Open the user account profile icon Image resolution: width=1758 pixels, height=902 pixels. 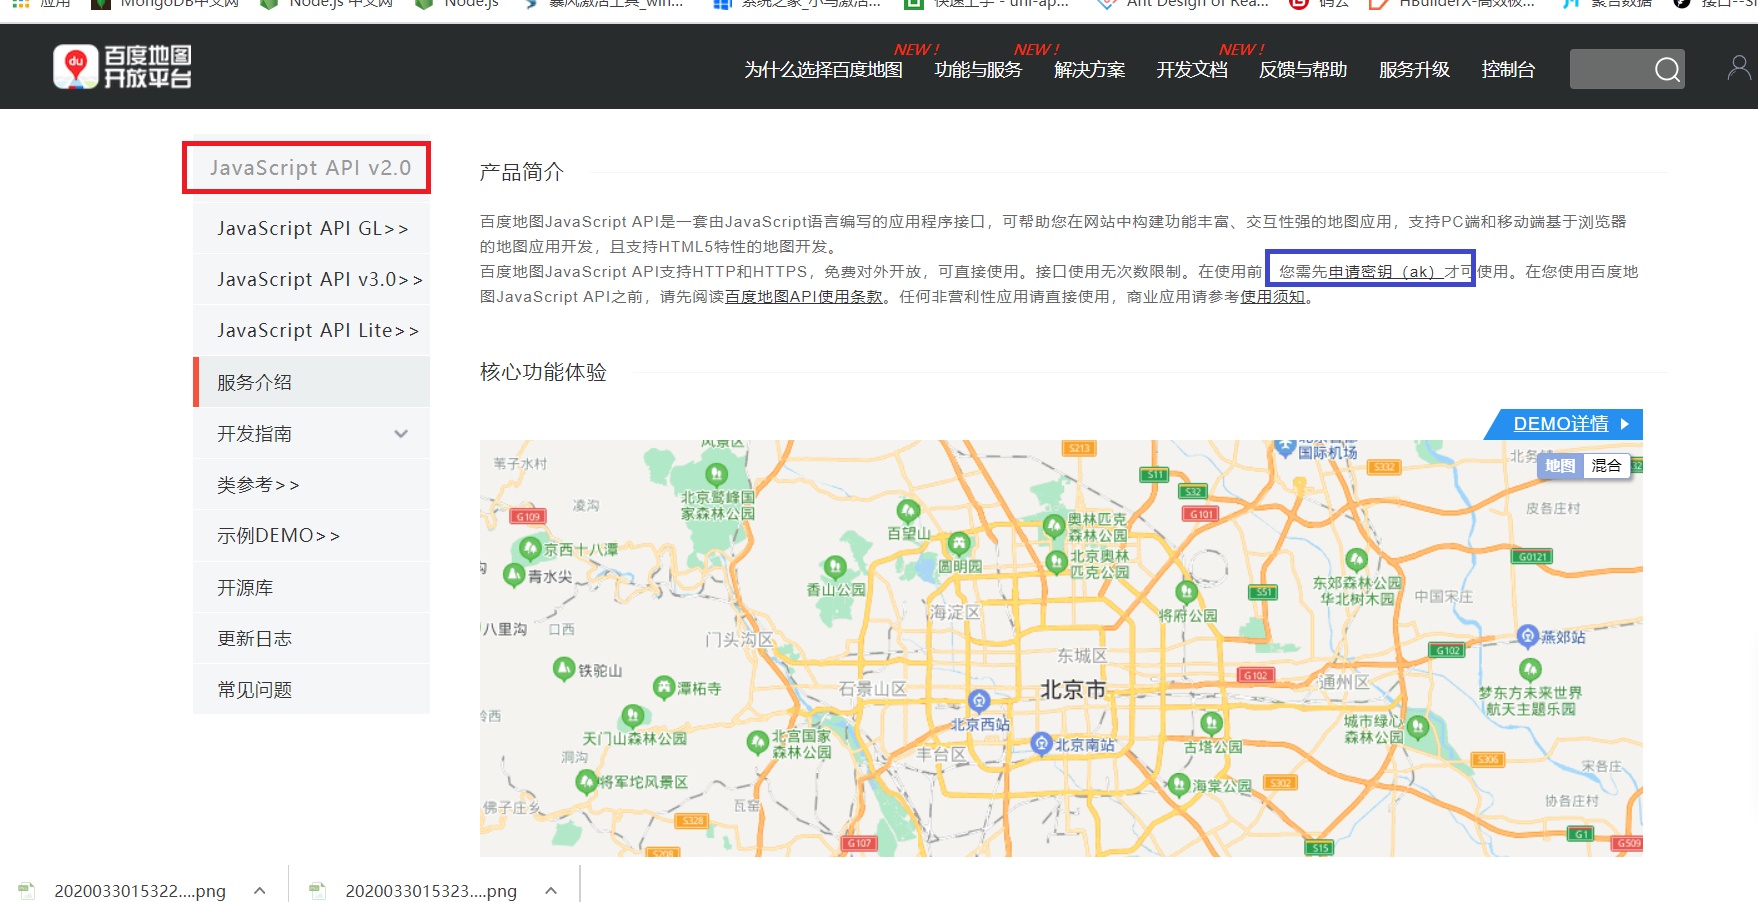coord(1739,68)
